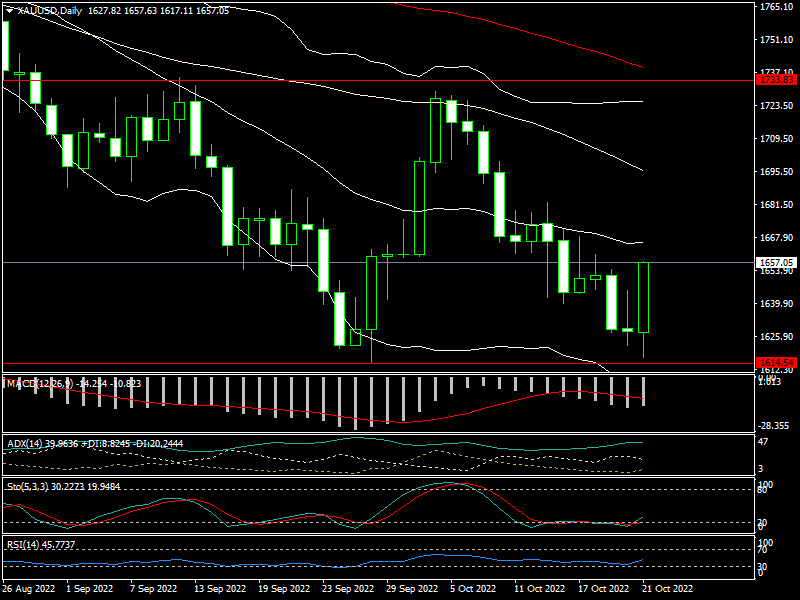Click the one-click trading triangle beside XAUUSD
The height and width of the screenshot is (600, 800).
(10, 10)
